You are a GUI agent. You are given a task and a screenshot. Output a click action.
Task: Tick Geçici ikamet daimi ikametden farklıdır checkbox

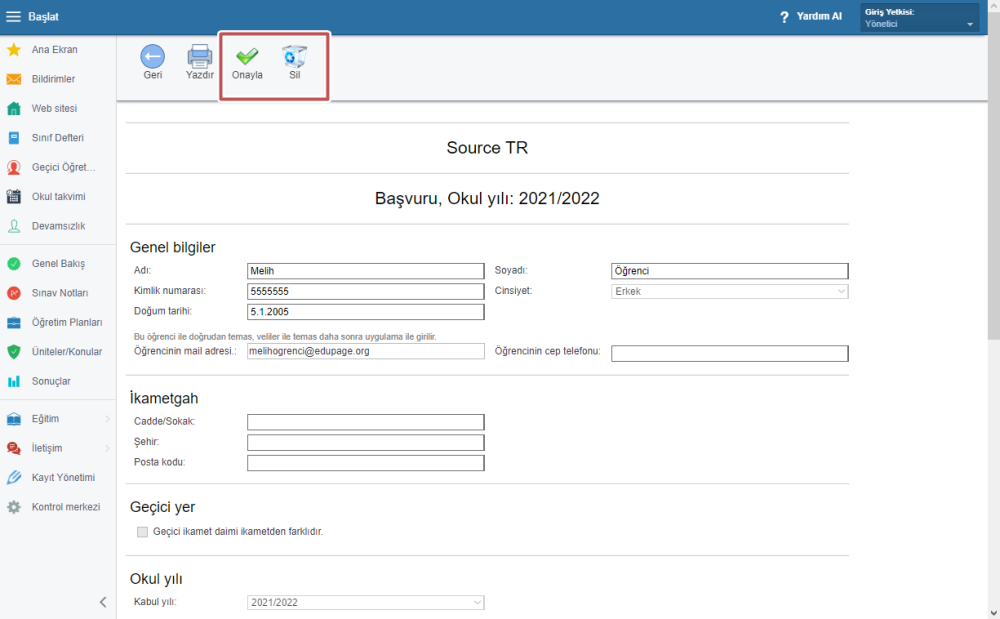pyautogui.click(x=142, y=532)
